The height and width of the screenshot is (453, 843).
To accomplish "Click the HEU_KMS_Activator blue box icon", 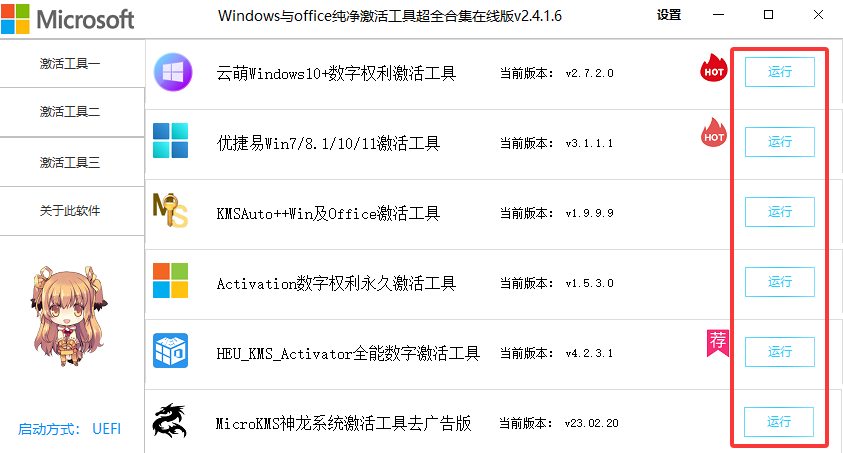I will click(170, 351).
